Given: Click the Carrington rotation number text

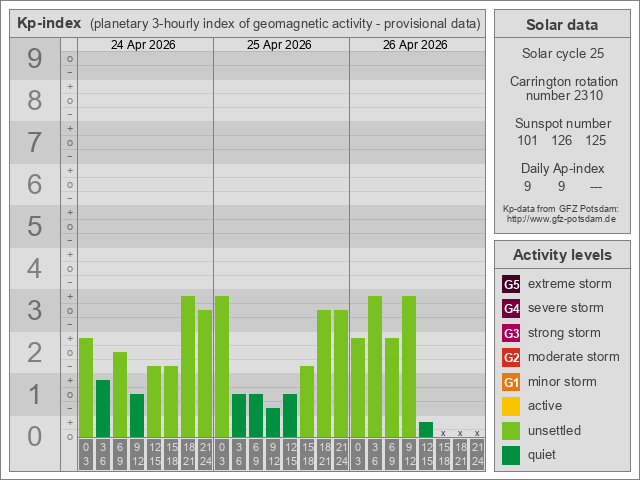Looking at the screenshot, I should click(x=562, y=88).
